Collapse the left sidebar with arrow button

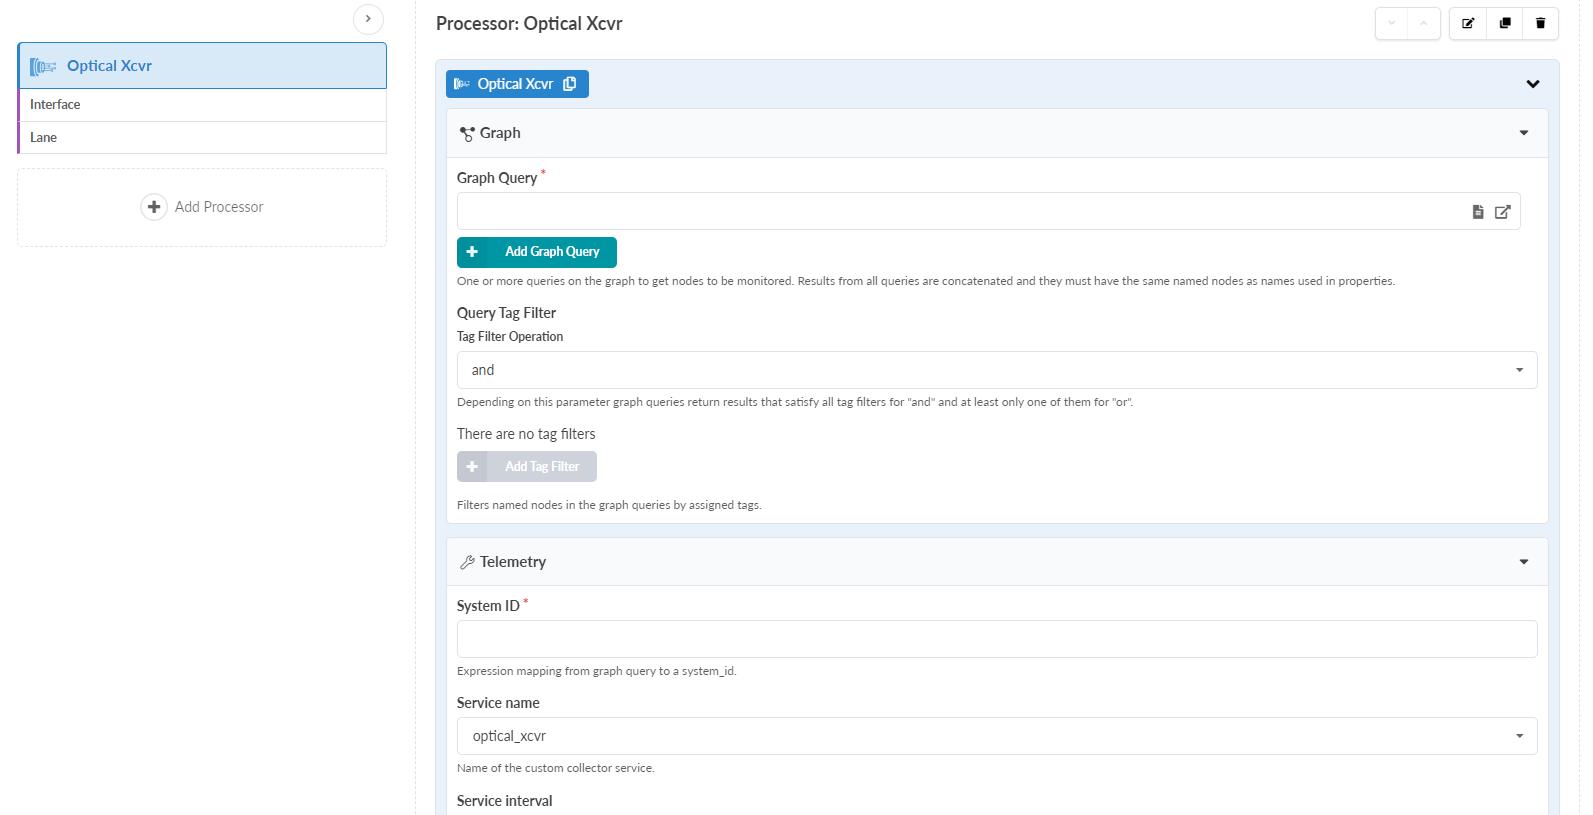coord(368,19)
